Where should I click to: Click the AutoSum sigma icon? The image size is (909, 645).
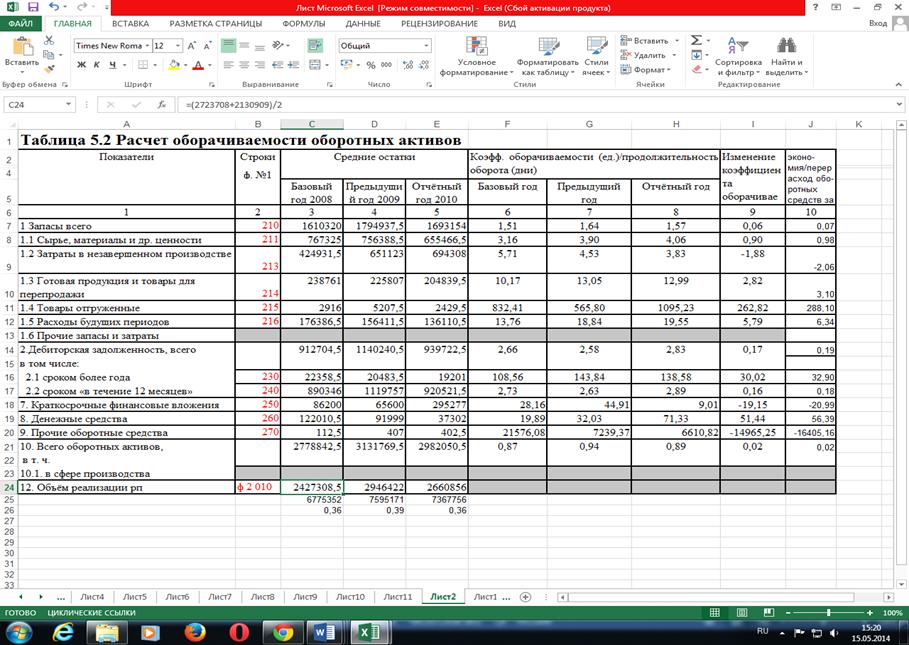696,40
